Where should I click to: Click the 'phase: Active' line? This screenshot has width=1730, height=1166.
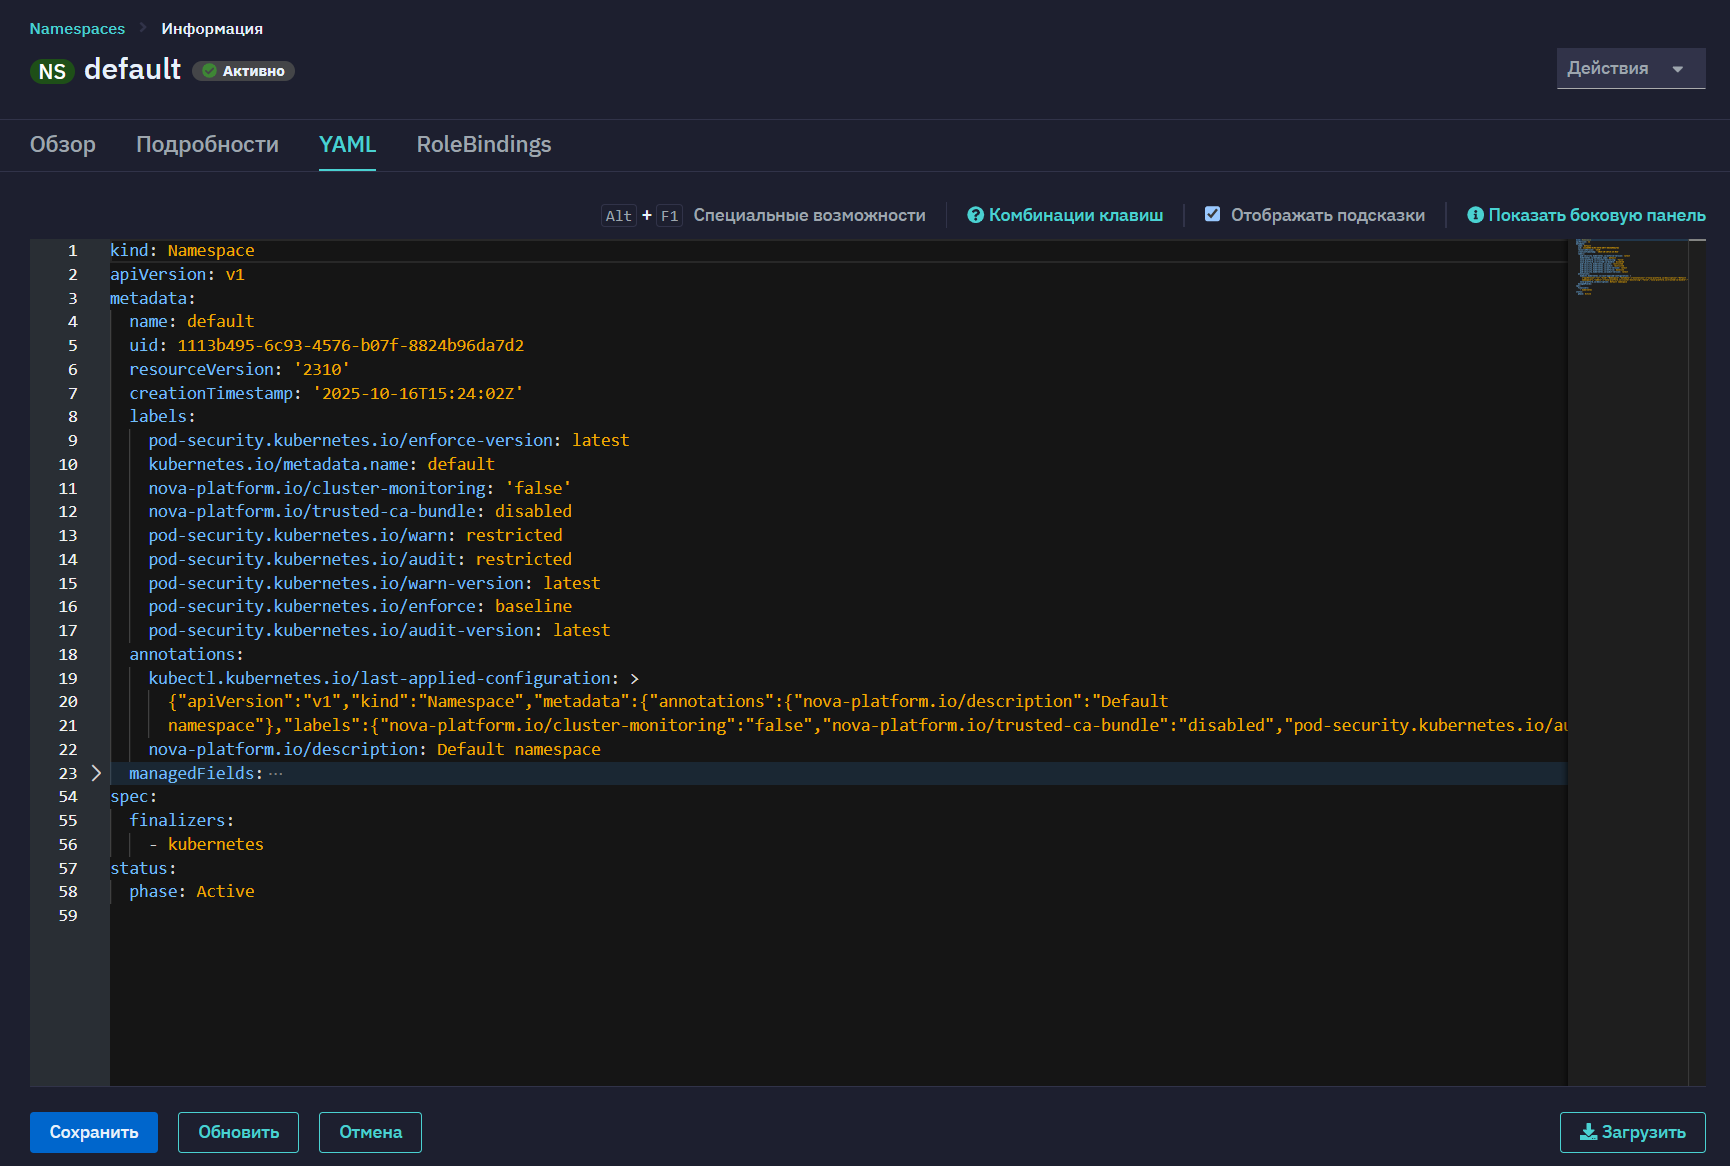(x=192, y=891)
